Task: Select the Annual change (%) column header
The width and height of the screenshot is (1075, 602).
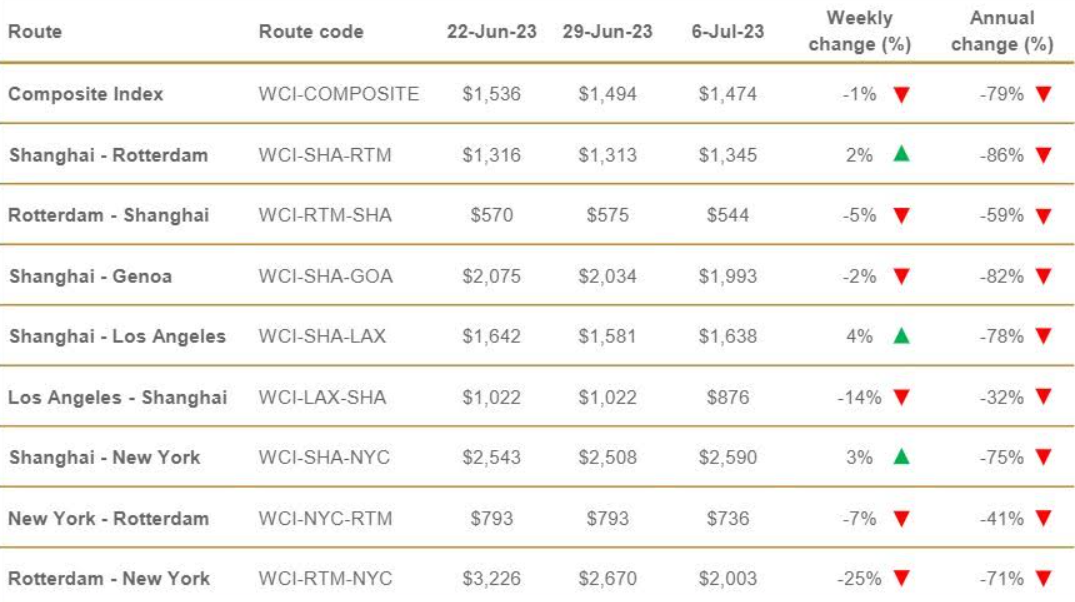Action: (1002, 31)
